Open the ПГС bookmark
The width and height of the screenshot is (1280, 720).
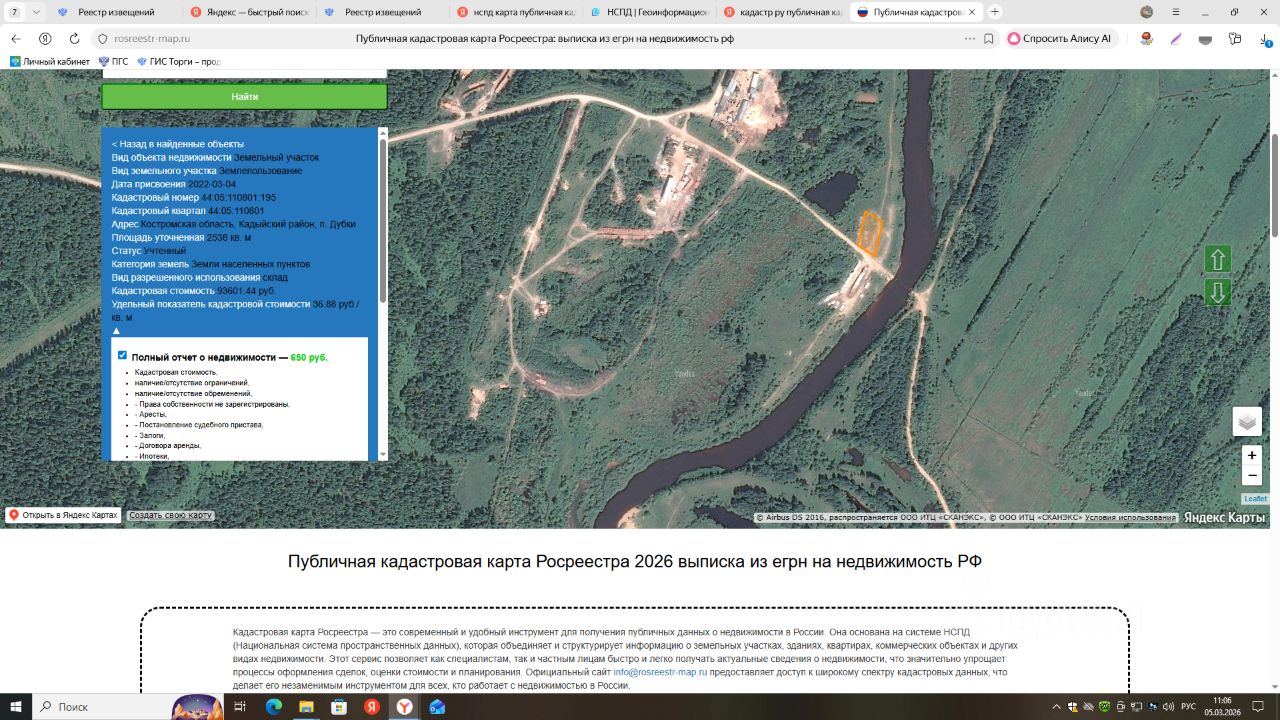(x=113, y=61)
